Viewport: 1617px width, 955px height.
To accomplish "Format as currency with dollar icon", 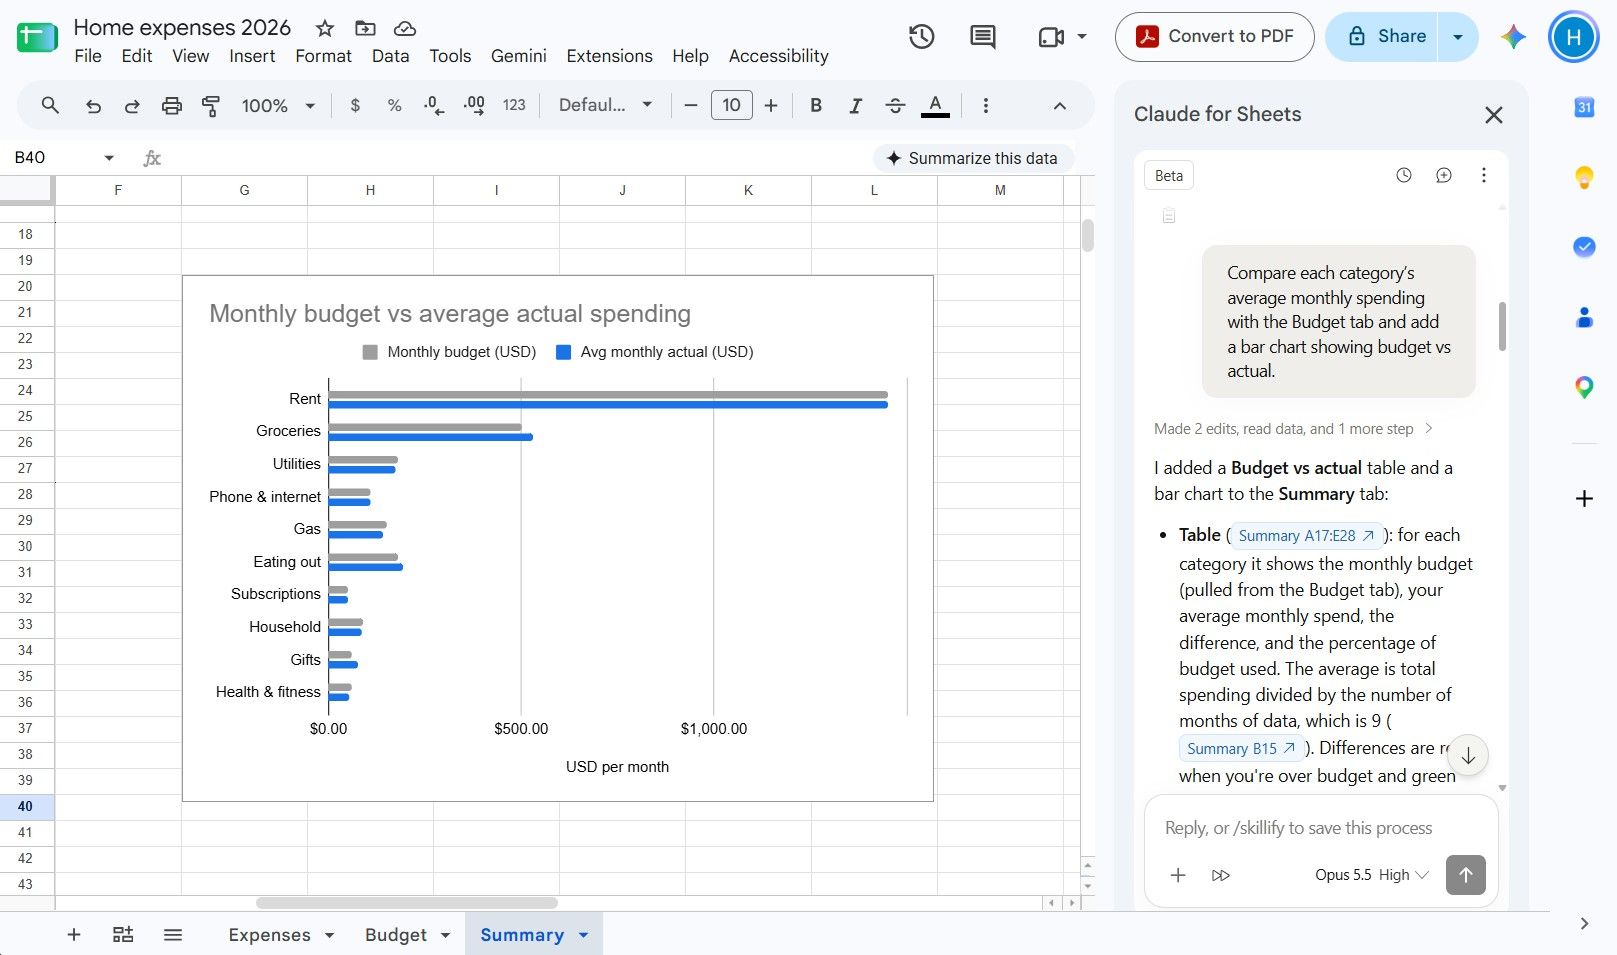I will click(355, 105).
